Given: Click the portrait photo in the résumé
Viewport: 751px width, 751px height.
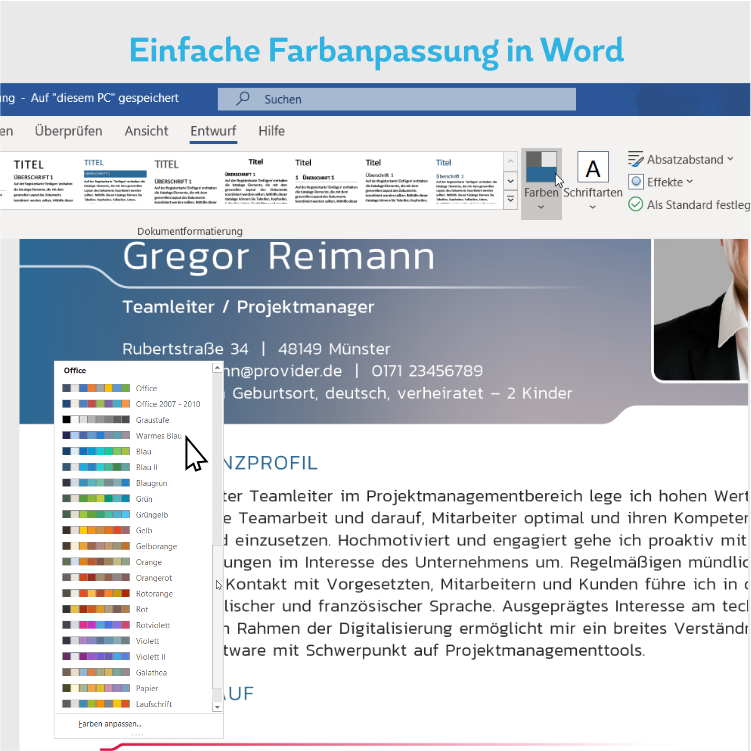Looking at the screenshot, I should pyautogui.click(x=702, y=309).
